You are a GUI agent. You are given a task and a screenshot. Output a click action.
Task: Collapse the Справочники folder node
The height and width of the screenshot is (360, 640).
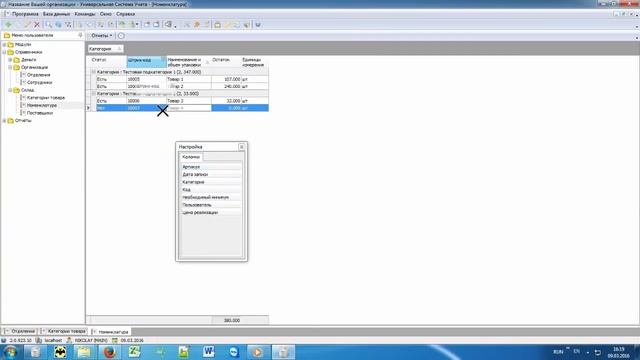tap(4, 52)
